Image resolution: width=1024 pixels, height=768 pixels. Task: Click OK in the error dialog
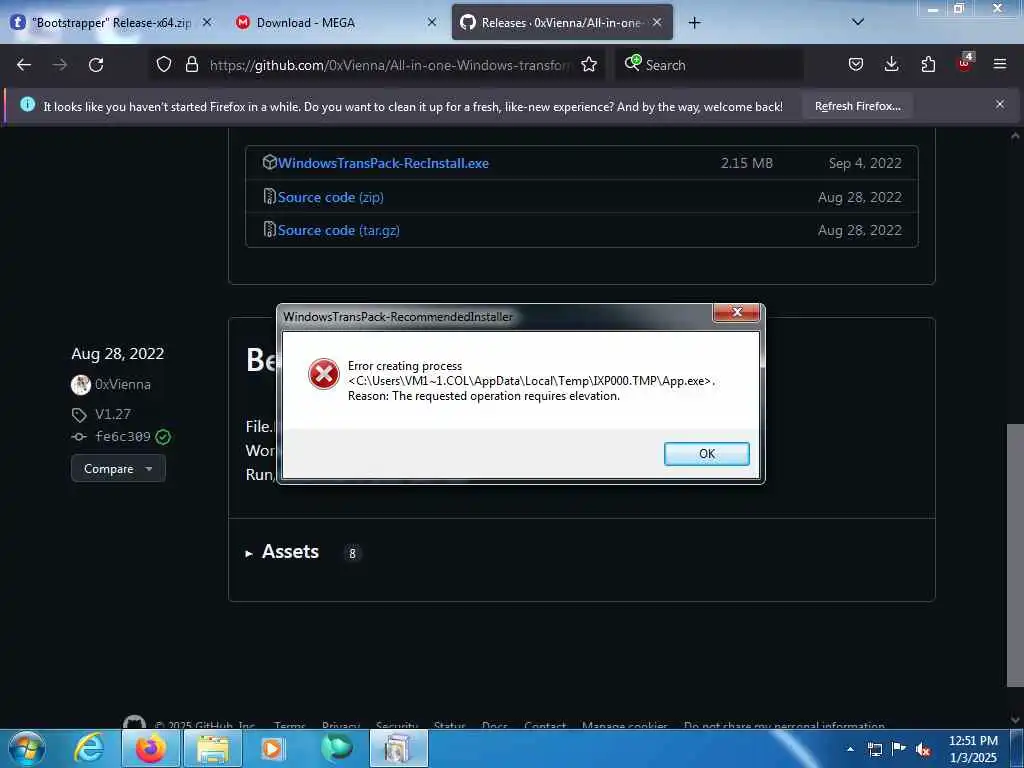coord(707,454)
